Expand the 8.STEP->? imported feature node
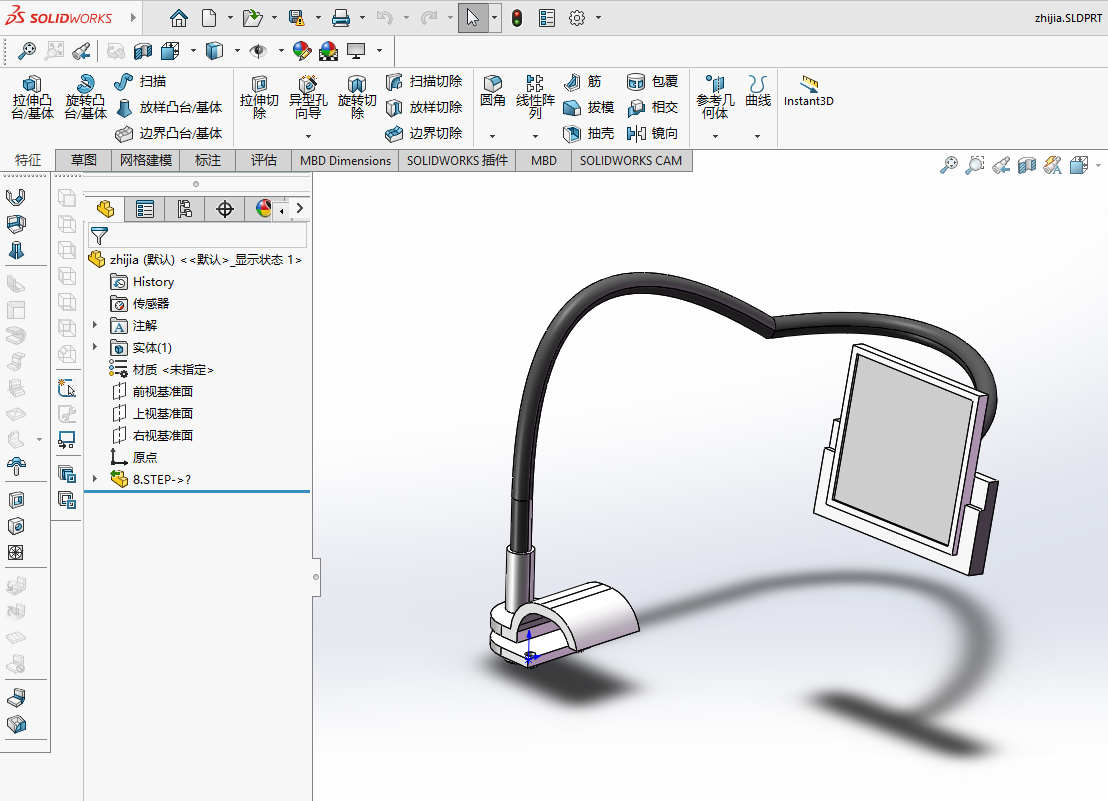 [x=95, y=479]
